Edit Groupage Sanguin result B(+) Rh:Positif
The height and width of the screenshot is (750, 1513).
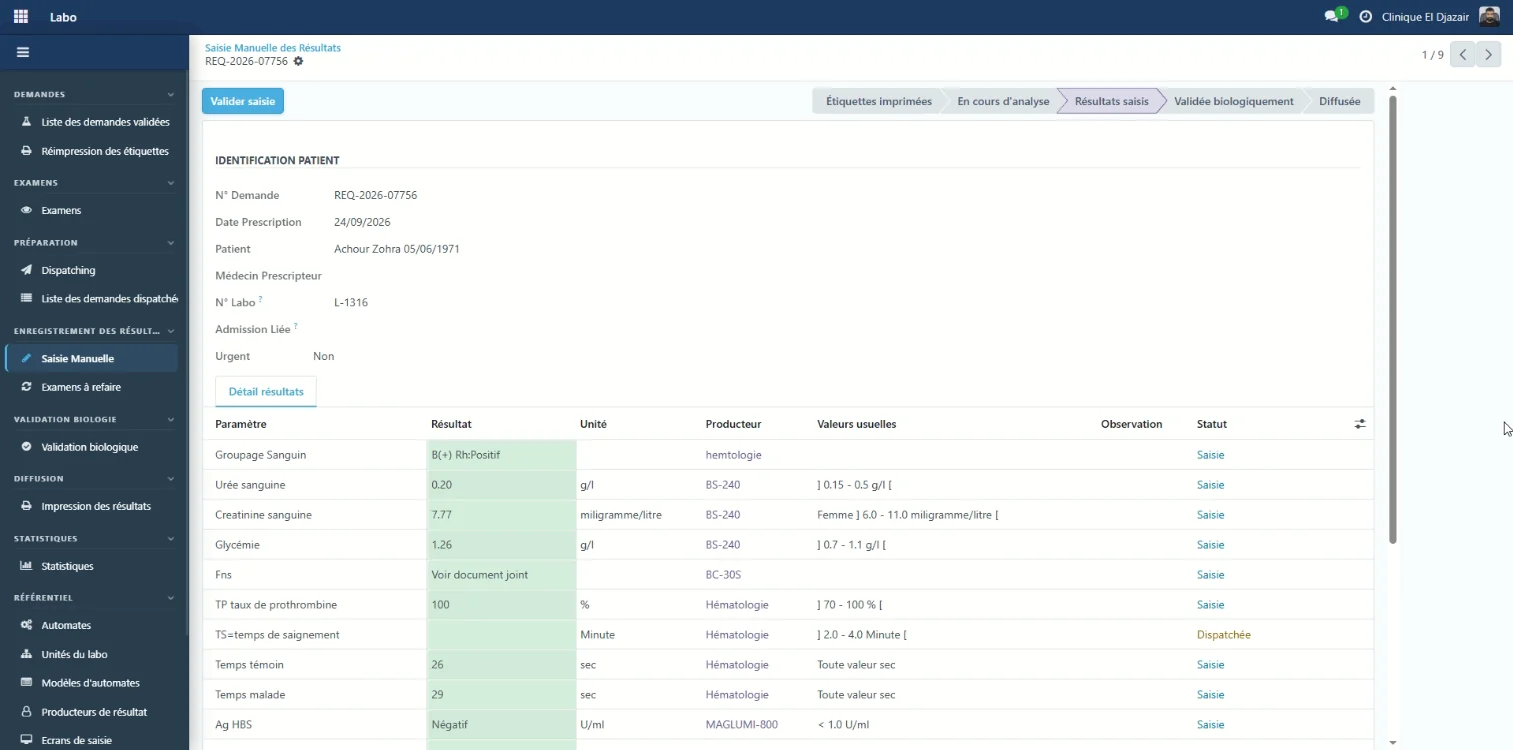(x=501, y=455)
